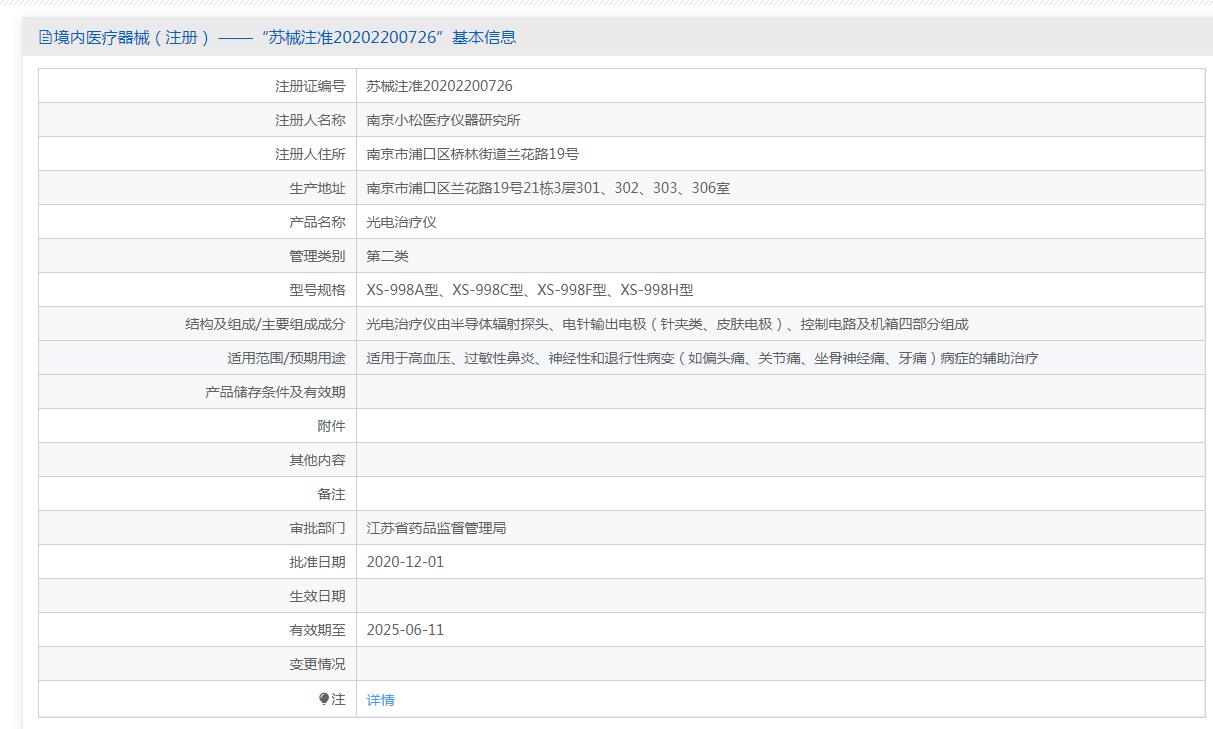The width and height of the screenshot is (1213, 729).
Task: Click intended use text starting 适用于高血压
Action: (x=702, y=358)
